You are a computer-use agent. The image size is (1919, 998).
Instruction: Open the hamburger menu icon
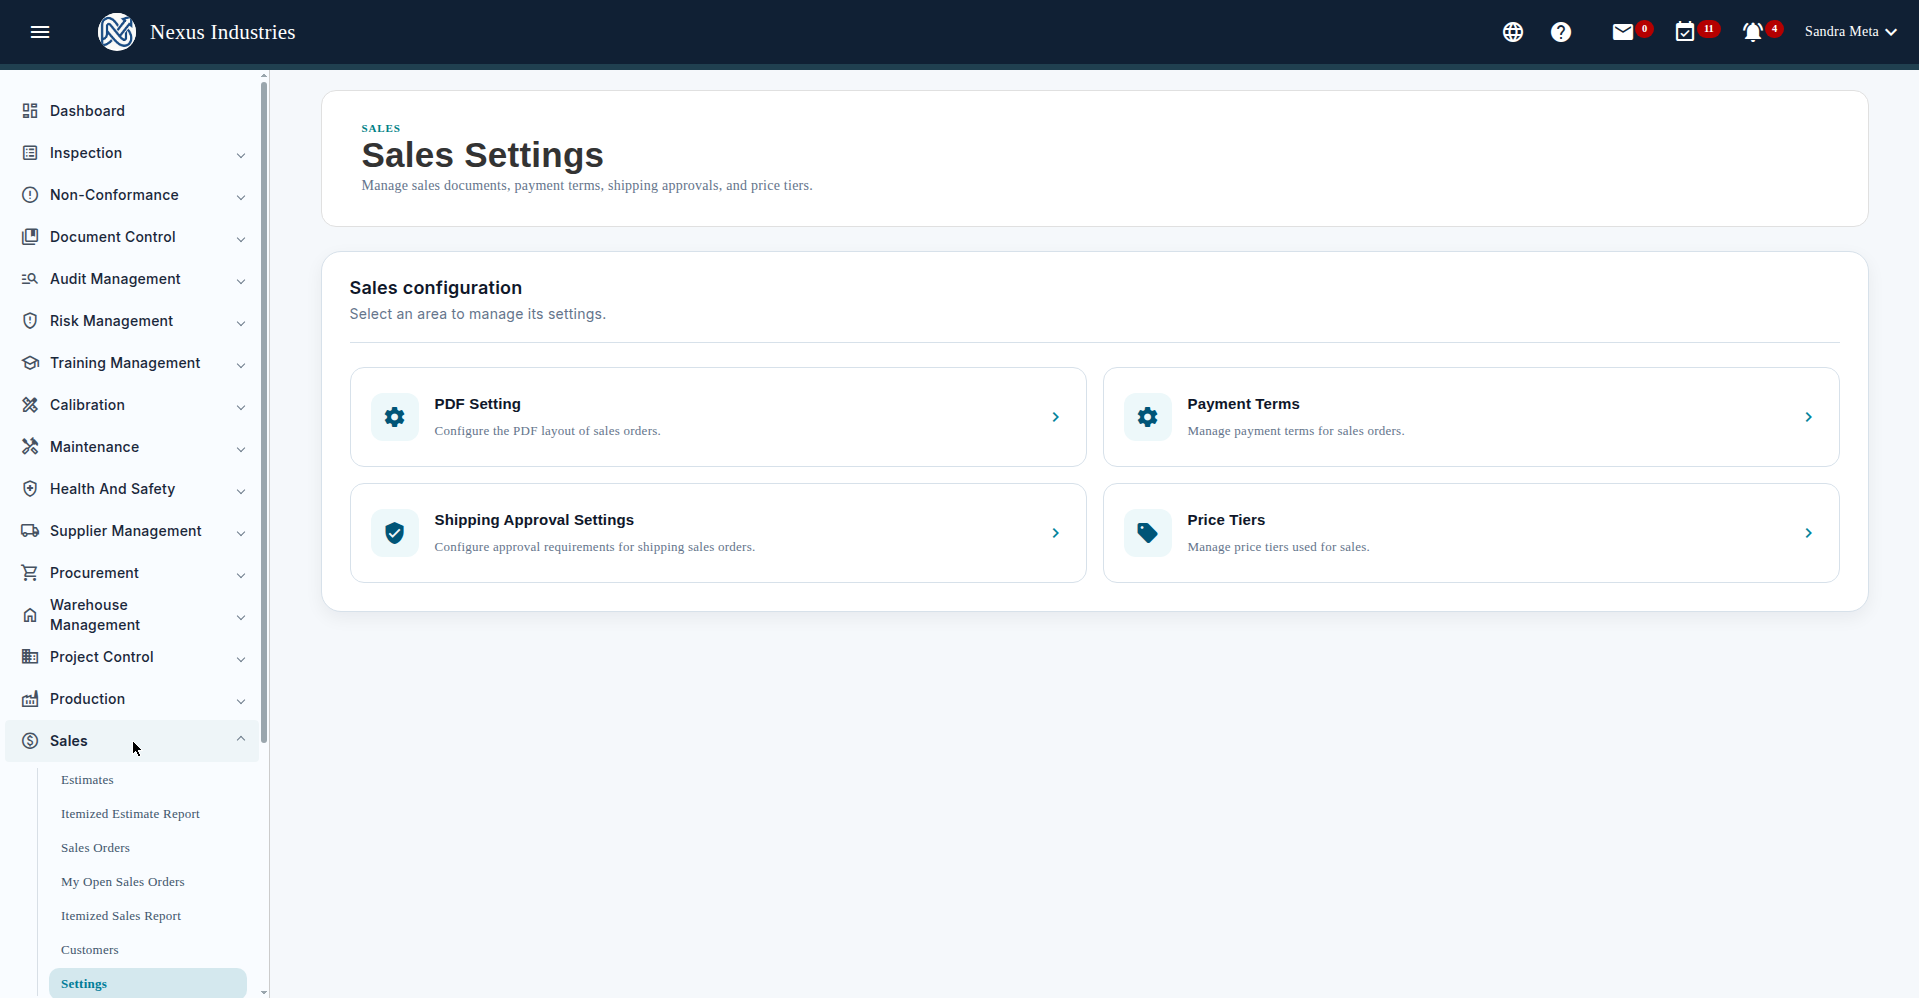point(40,32)
